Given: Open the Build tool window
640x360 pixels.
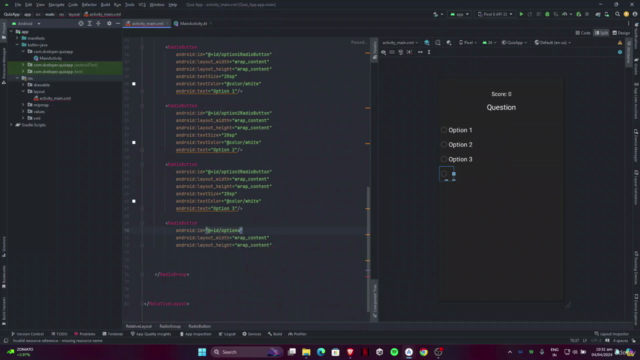Looking at the screenshot, I should tap(275, 334).
